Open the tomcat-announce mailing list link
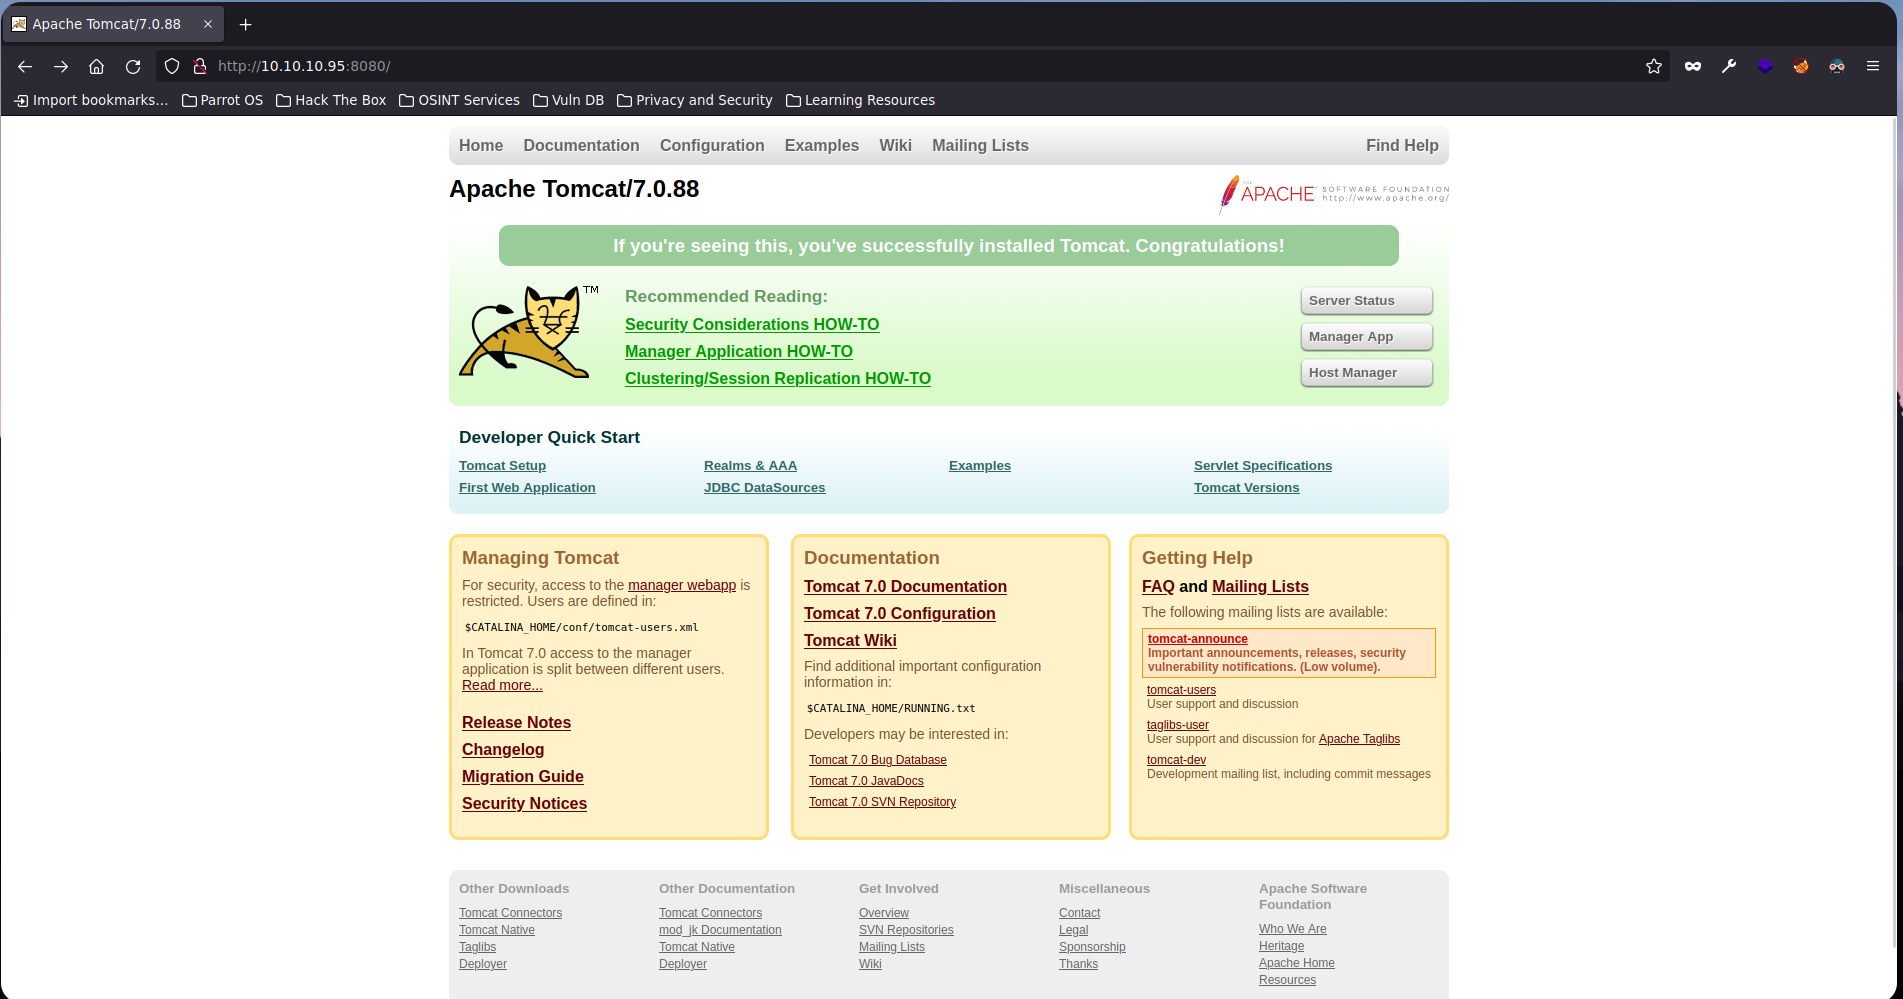The width and height of the screenshot is (1903, 999). (x=1197, y=640)
